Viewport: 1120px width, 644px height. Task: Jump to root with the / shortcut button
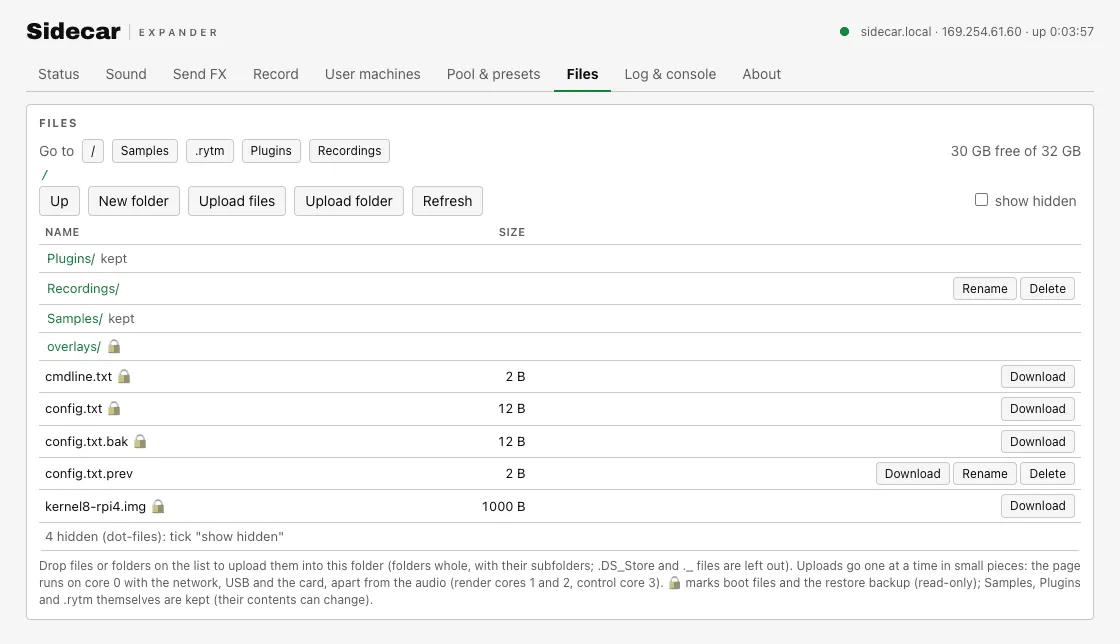click(93, 151)
